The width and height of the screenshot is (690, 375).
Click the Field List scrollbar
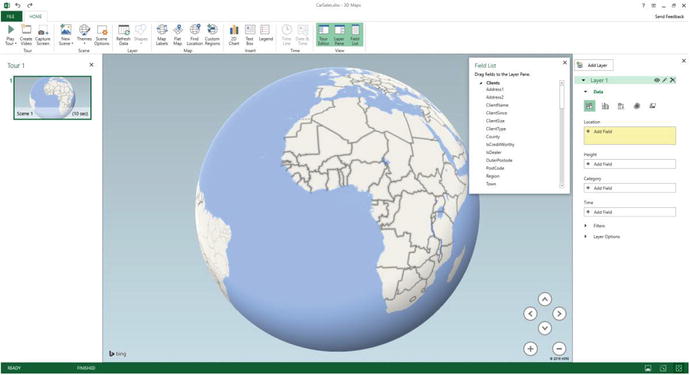click(562, 134)
